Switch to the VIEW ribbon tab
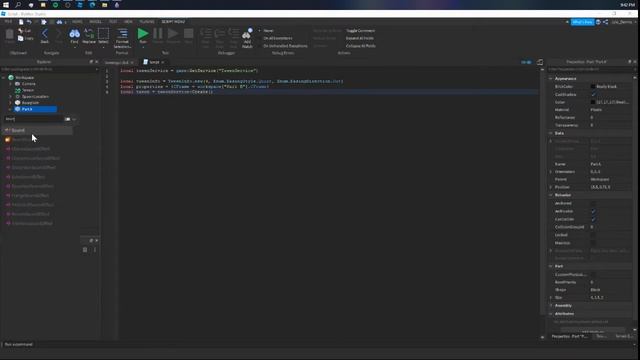Viewport: 640px width, 360px height. pos(128,22)
